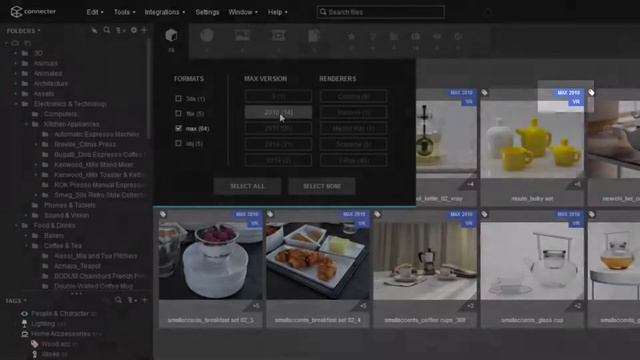The height and width of the screenshot is (360, 640).
Task: Open the glass cup teapot thumbnail
Action: coord(532,260)
